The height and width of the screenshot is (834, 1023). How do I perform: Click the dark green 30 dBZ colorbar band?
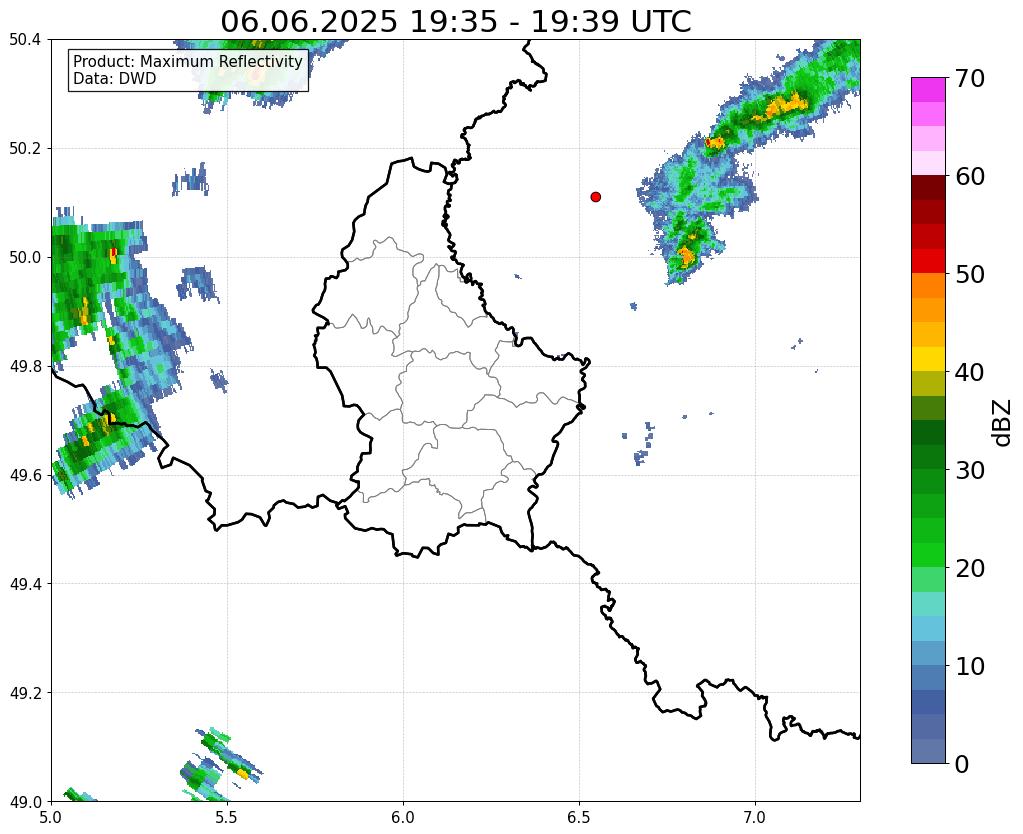tap(928, 457)
